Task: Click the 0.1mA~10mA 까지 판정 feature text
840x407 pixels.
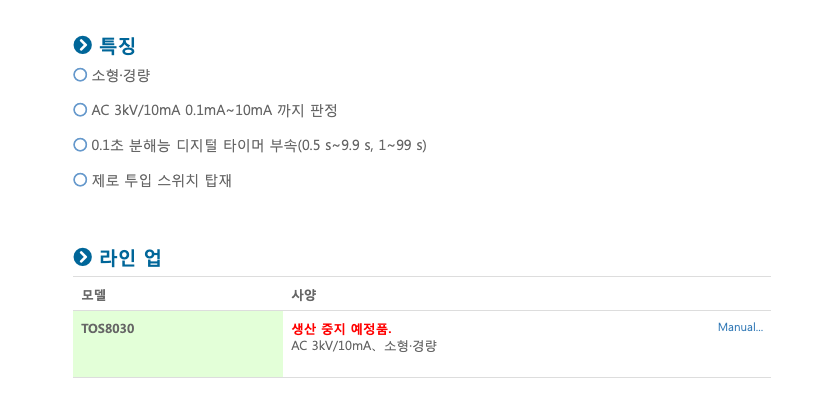Action: [x=261, y=111]
